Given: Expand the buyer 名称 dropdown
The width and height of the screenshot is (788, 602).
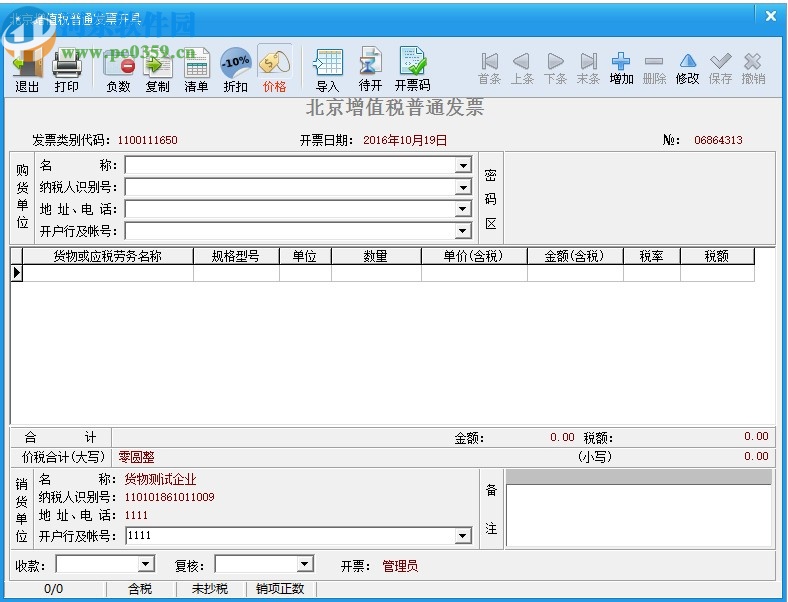Looking at the screenshot, I should [x=462, y=165].
